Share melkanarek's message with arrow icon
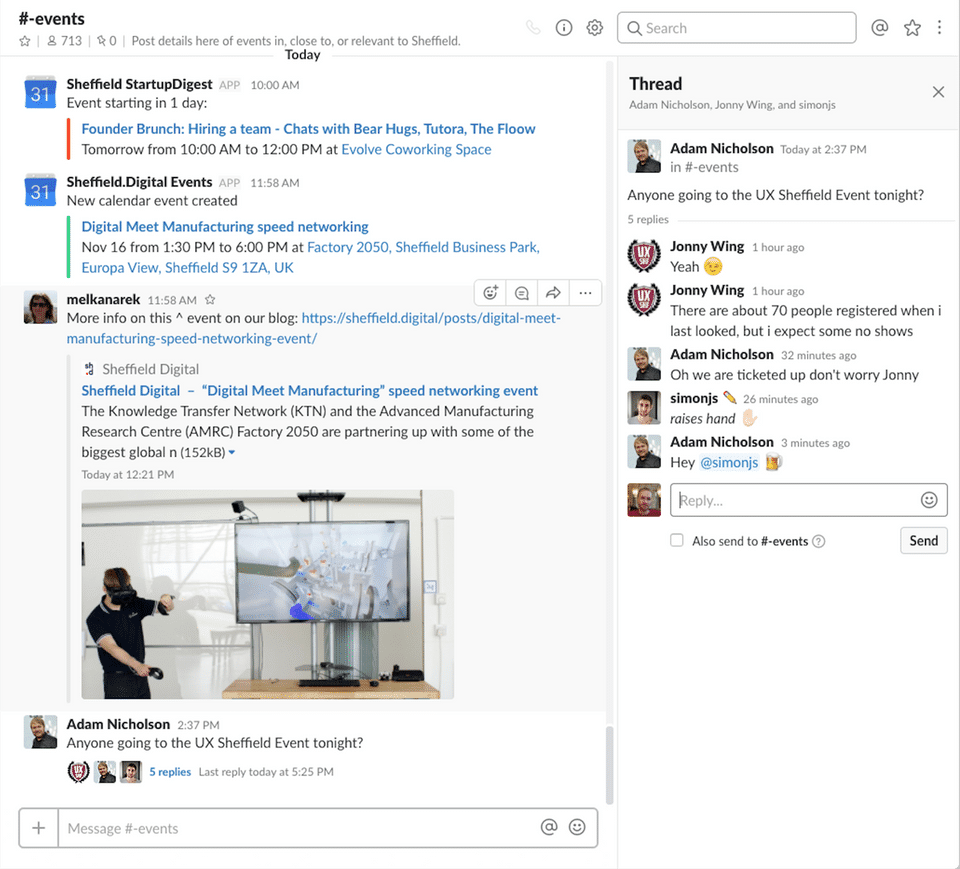The image size is (960, 869). (x=552, y=293)
